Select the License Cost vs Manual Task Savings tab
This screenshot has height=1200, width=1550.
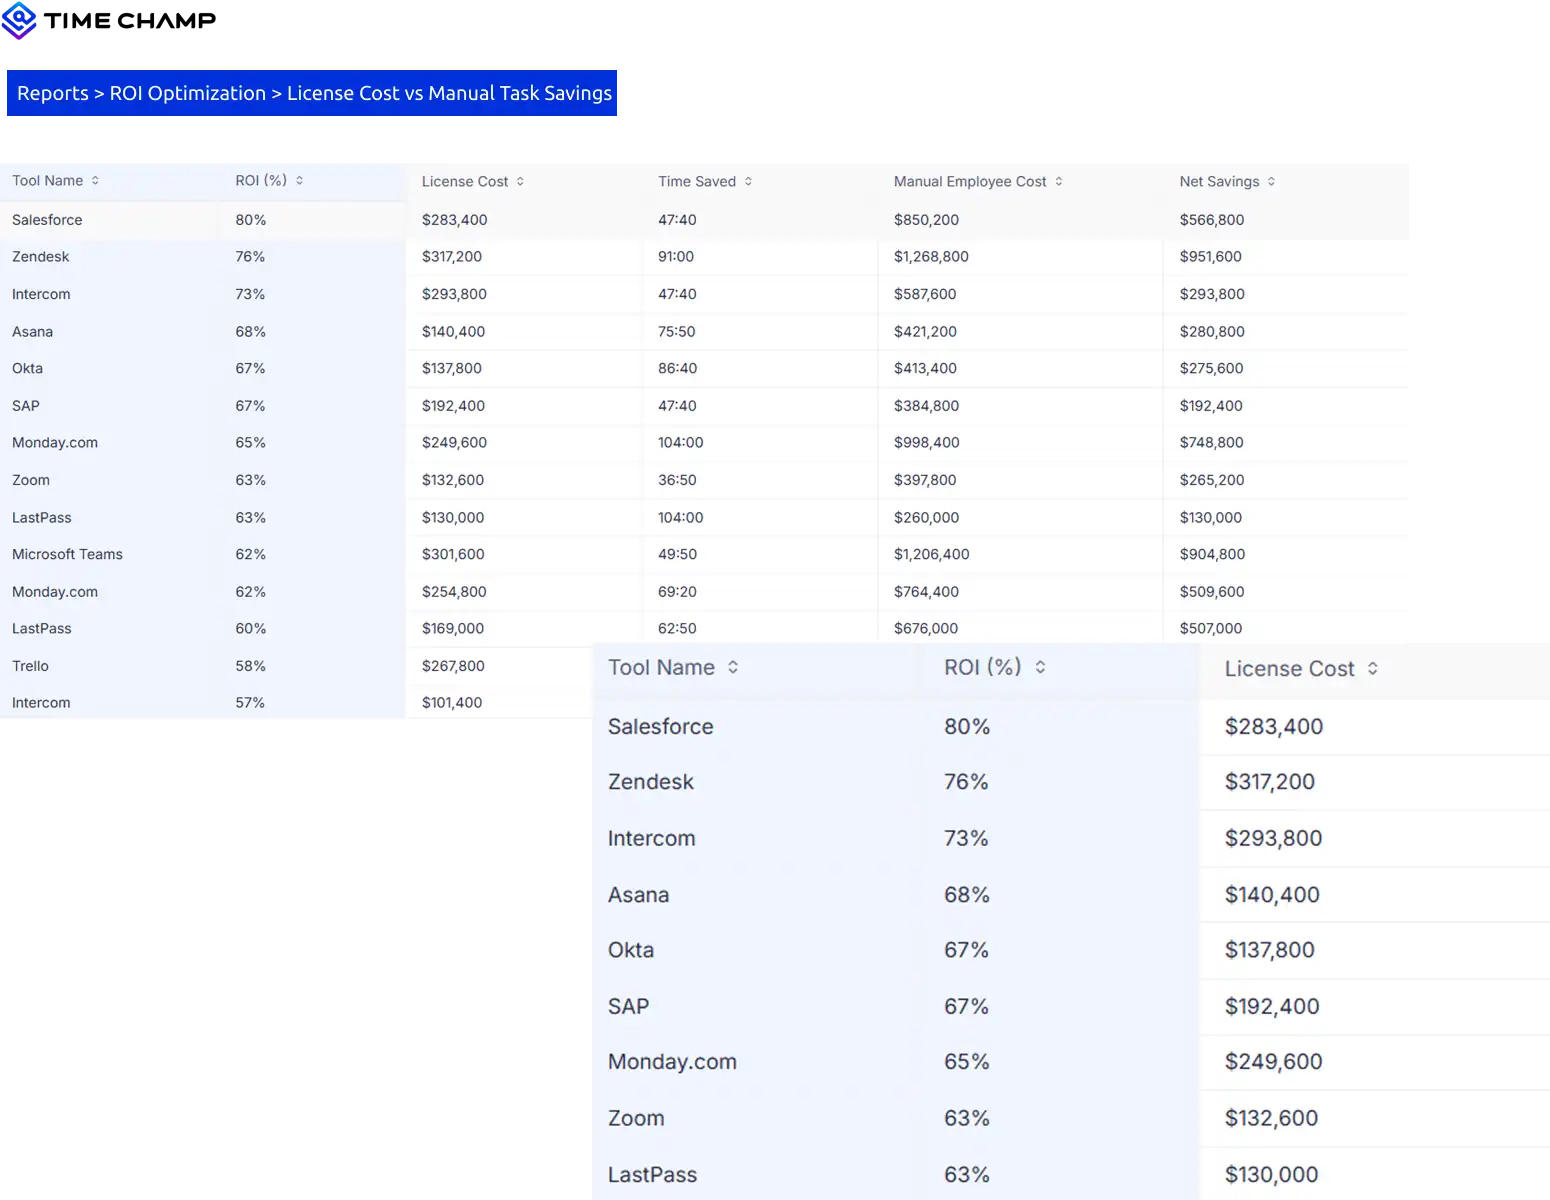pyautogui.click(x=448, y=92)
